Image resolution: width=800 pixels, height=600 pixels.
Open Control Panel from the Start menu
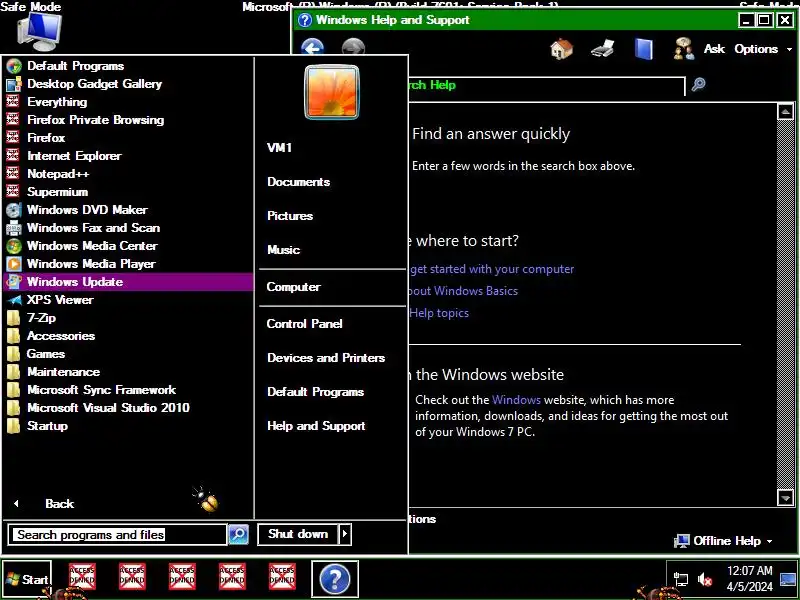(x=304, y=323)
